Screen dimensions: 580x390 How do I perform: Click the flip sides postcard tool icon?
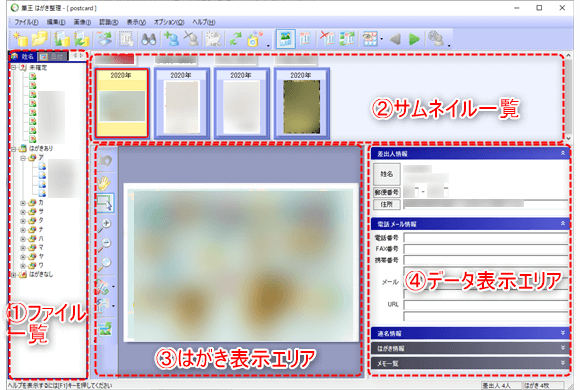[103, 306]
